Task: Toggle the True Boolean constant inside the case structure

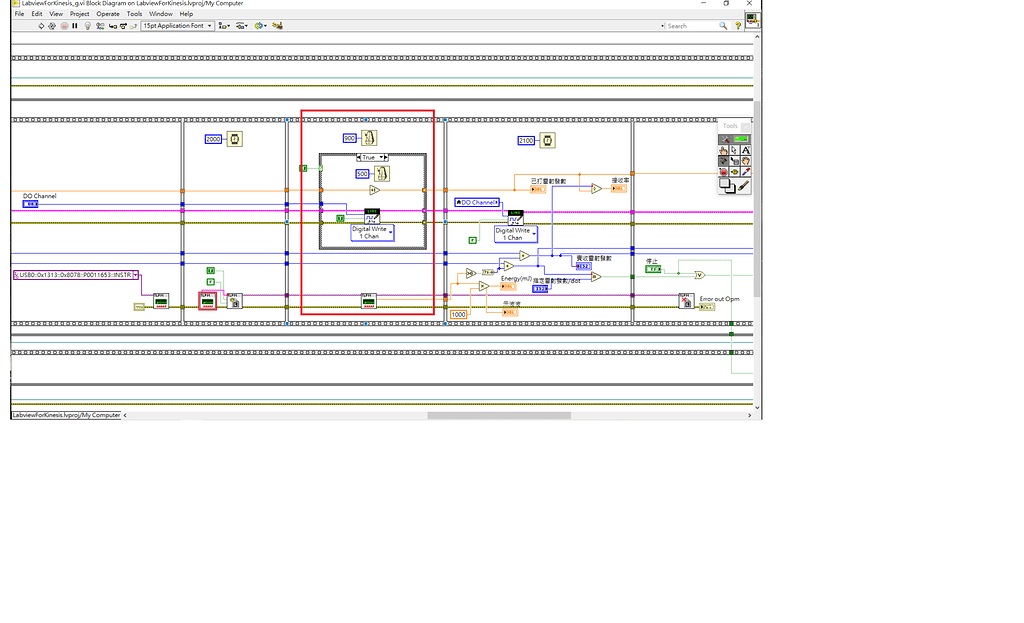Action: [x=340, y=218]
